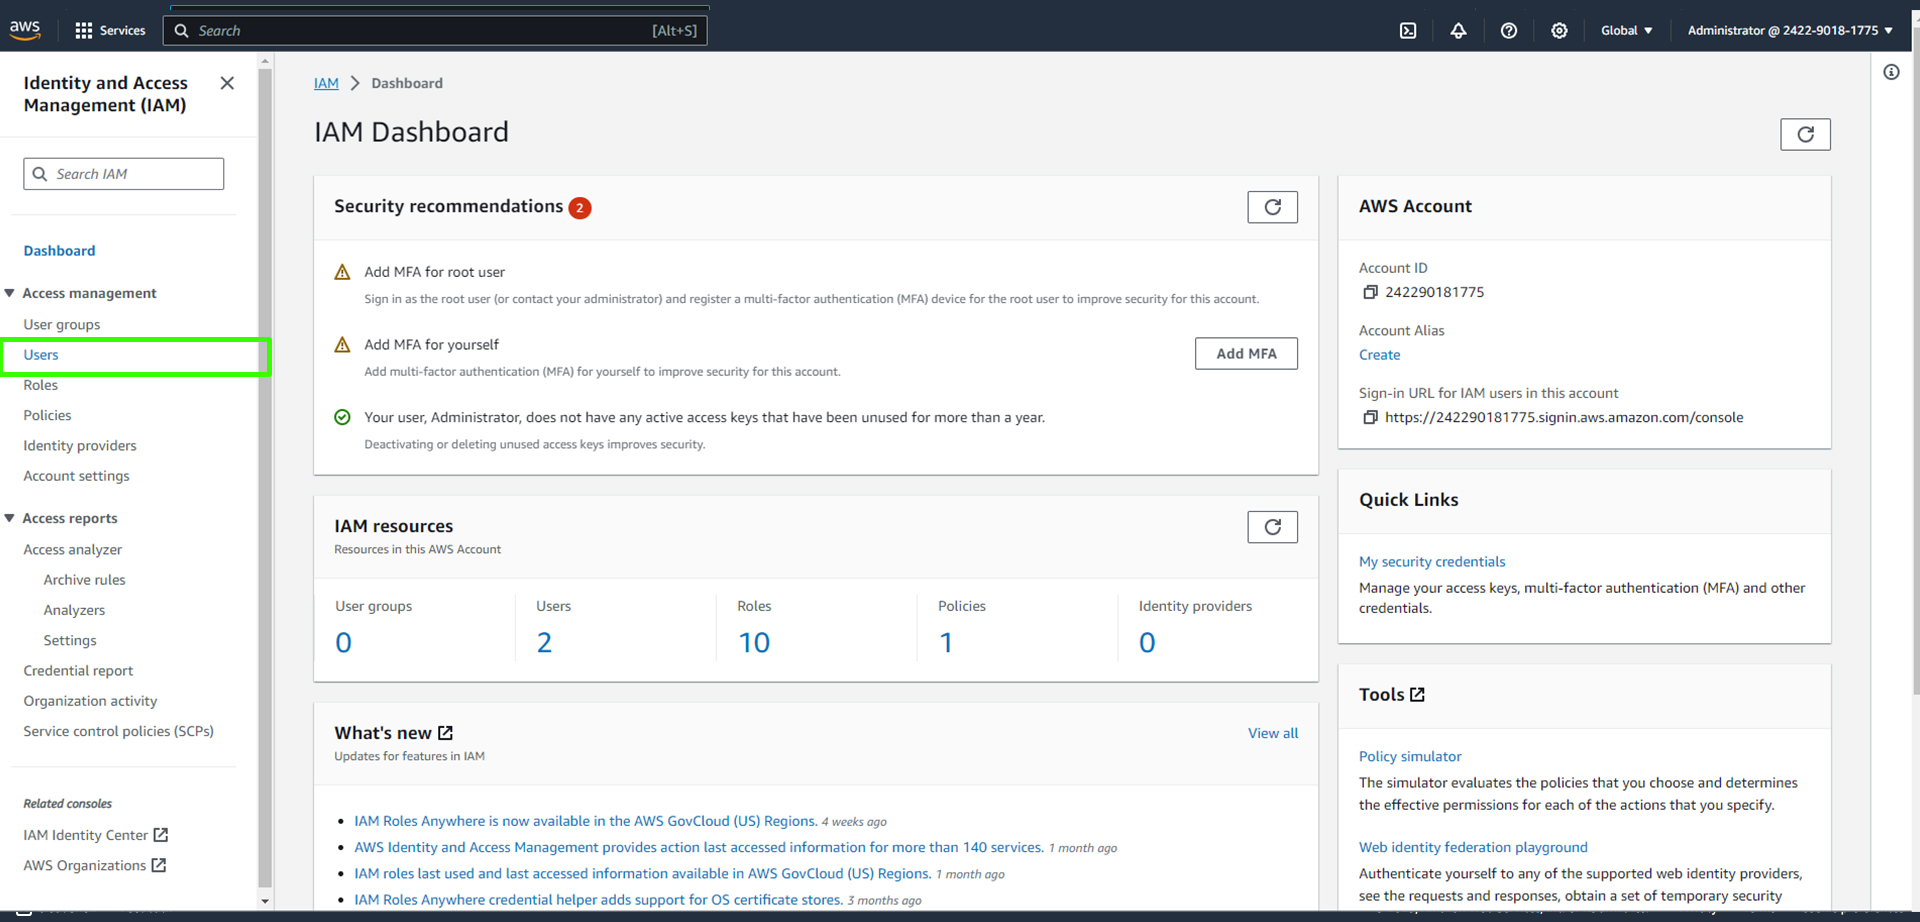Click the sidebar scrollbar down arrow

point(265,901)
